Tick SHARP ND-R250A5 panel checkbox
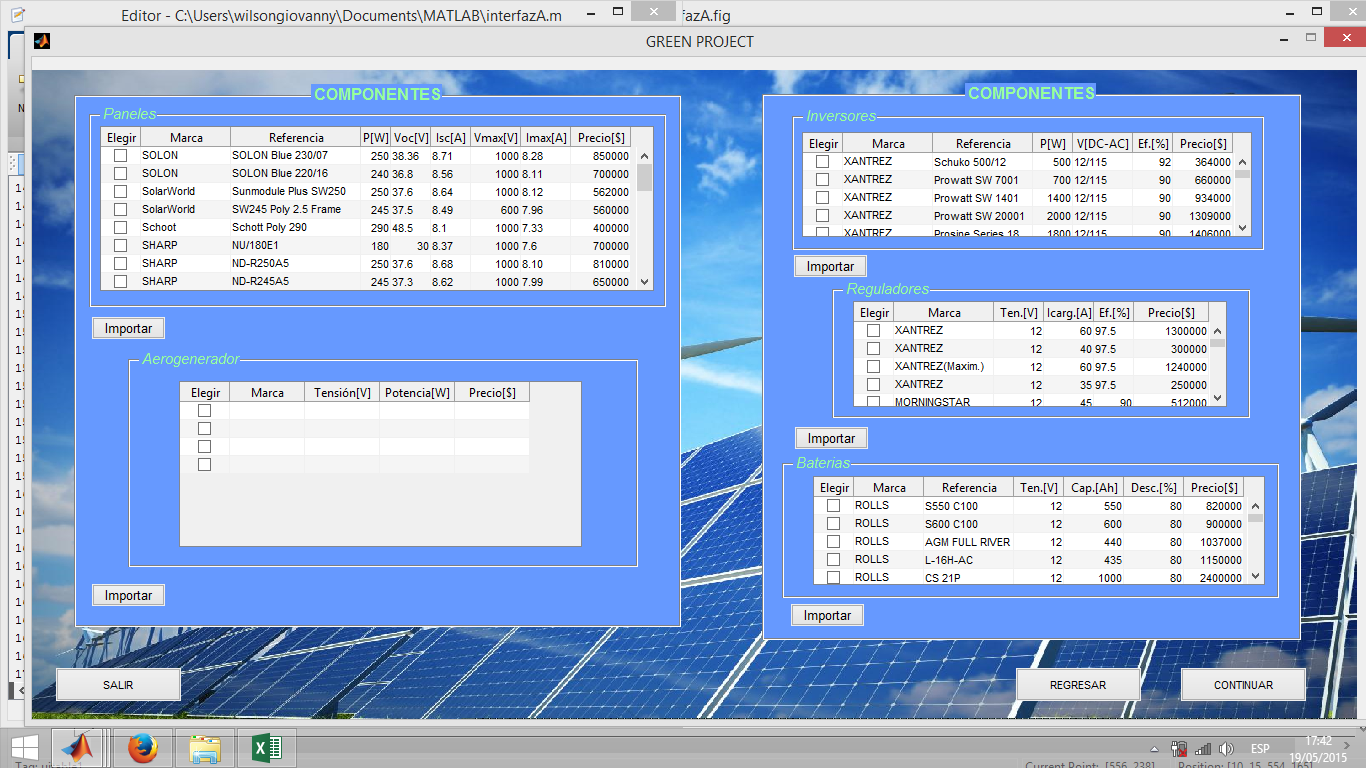Image resolution: width=1366 pixels, height=768 pixels. click(x=120, y=264)
